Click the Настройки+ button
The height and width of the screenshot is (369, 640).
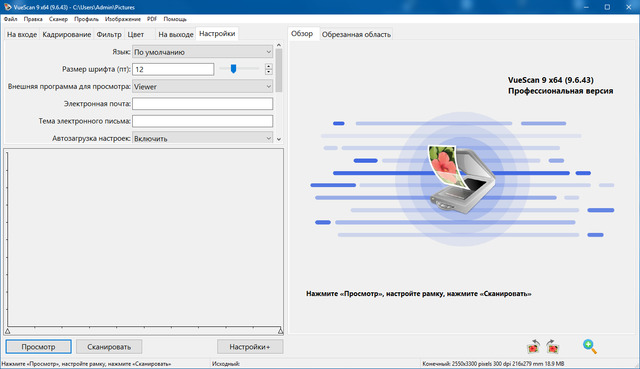tap(250, 347)
